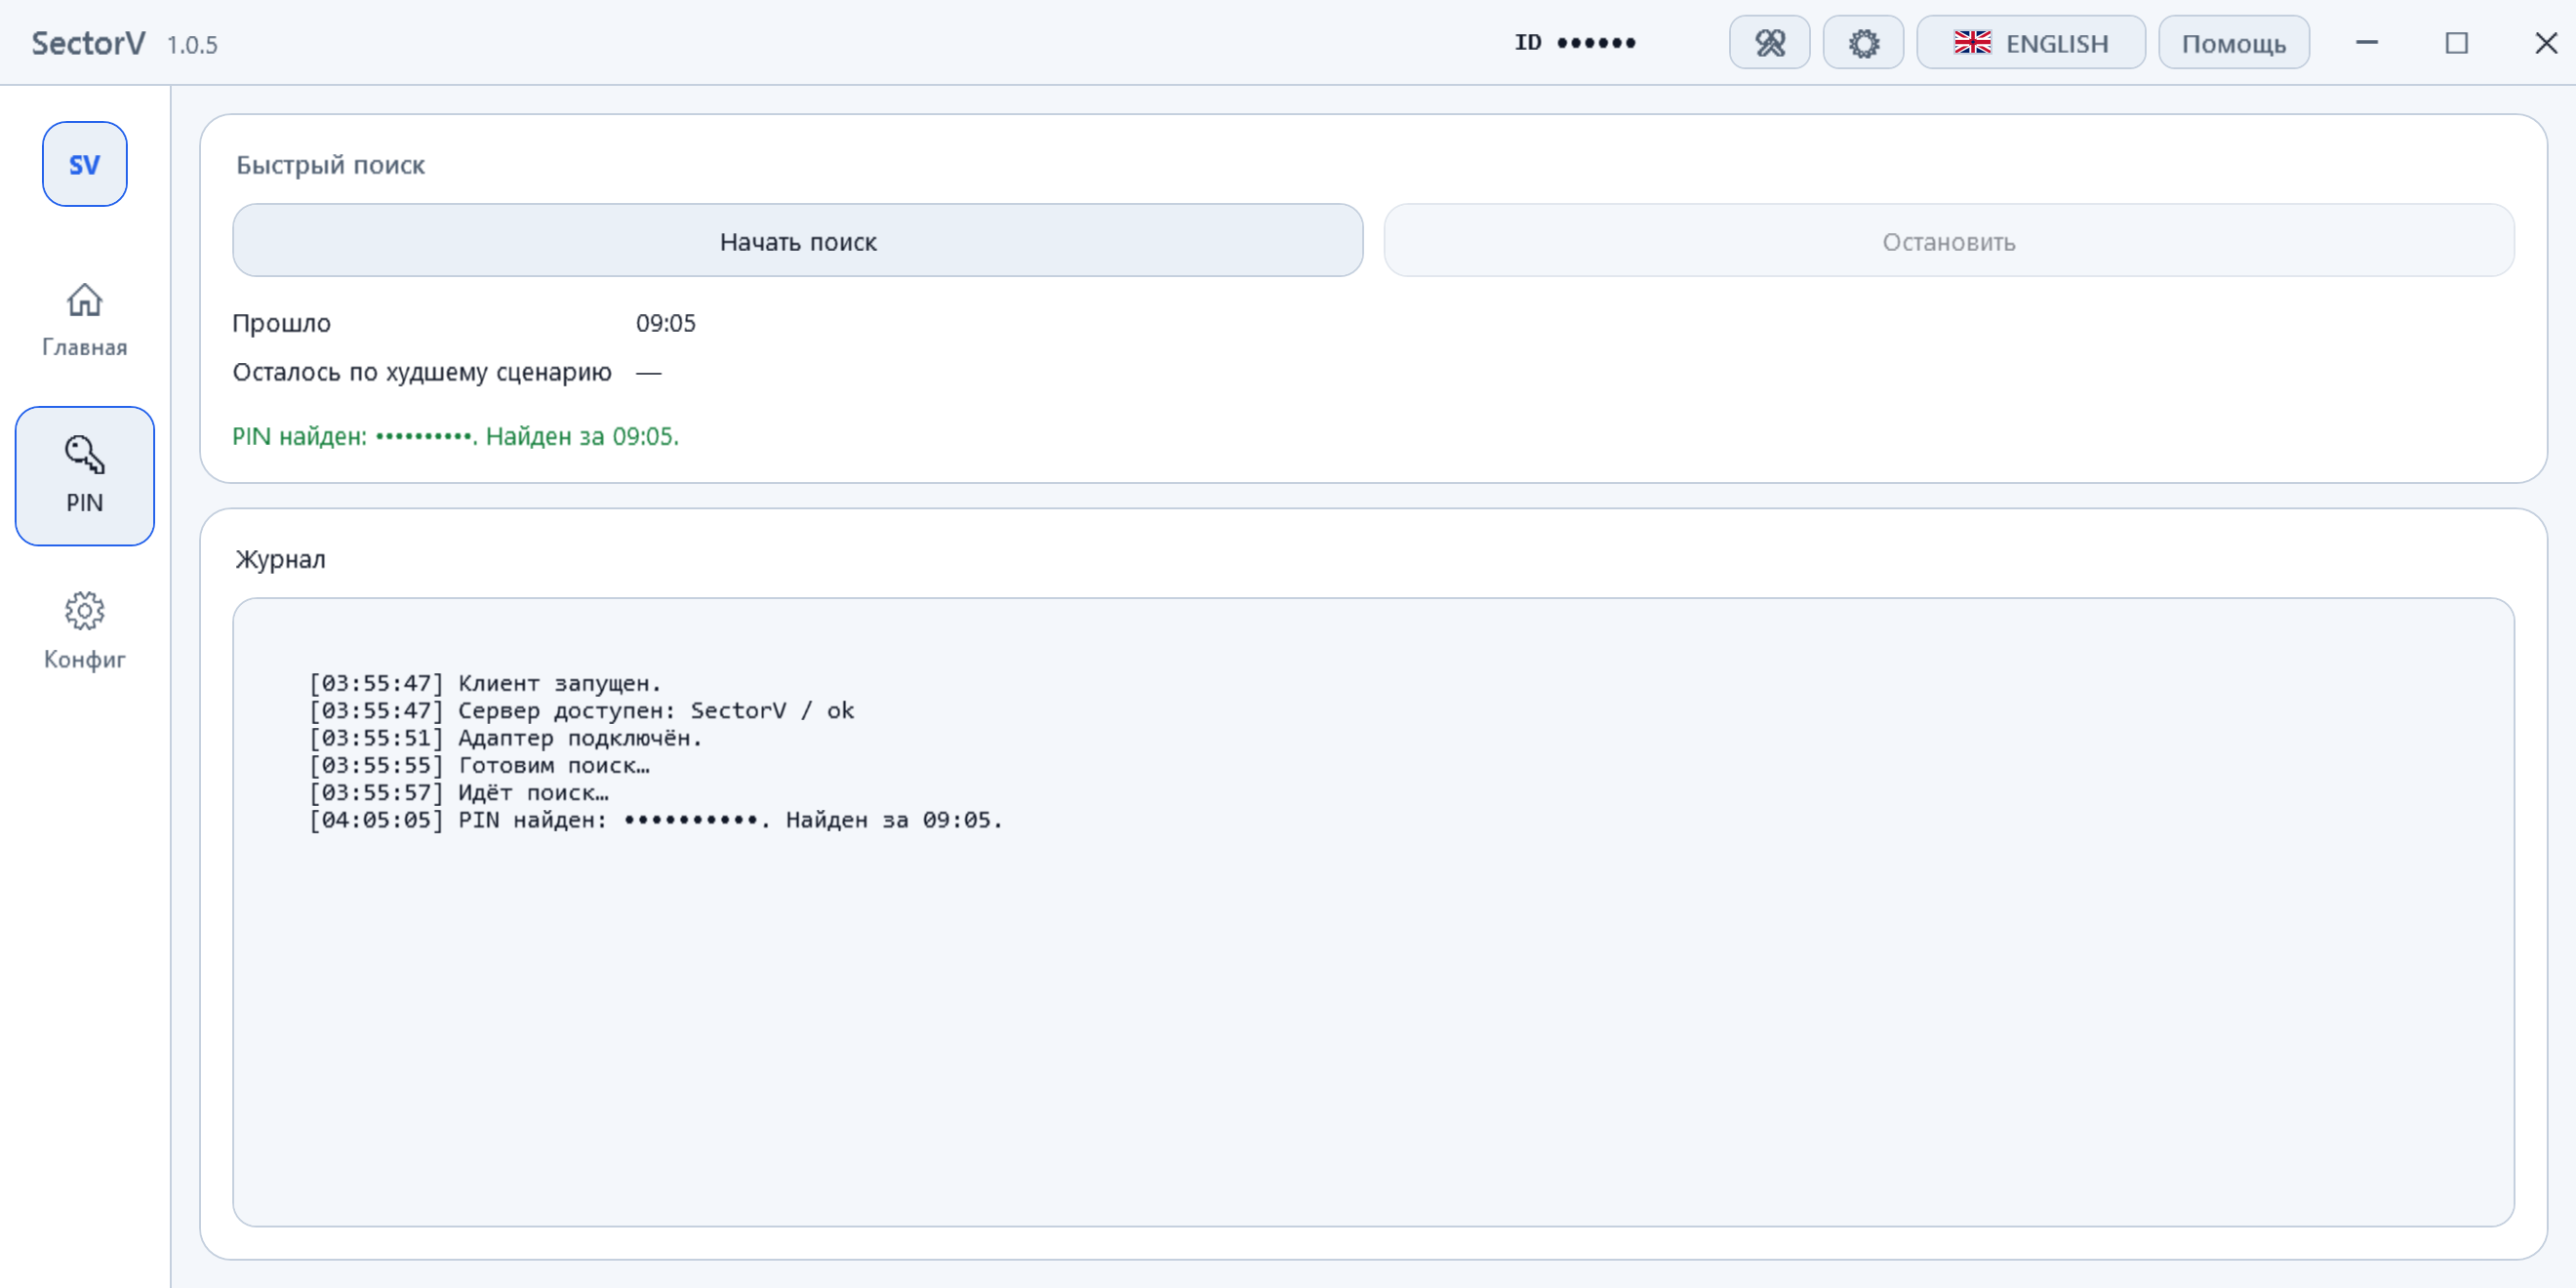Image resolution: width=2576 pixels, height=1288 pixels.
Task: Click the log line Идёт поиск
Action: coord(458,792)
